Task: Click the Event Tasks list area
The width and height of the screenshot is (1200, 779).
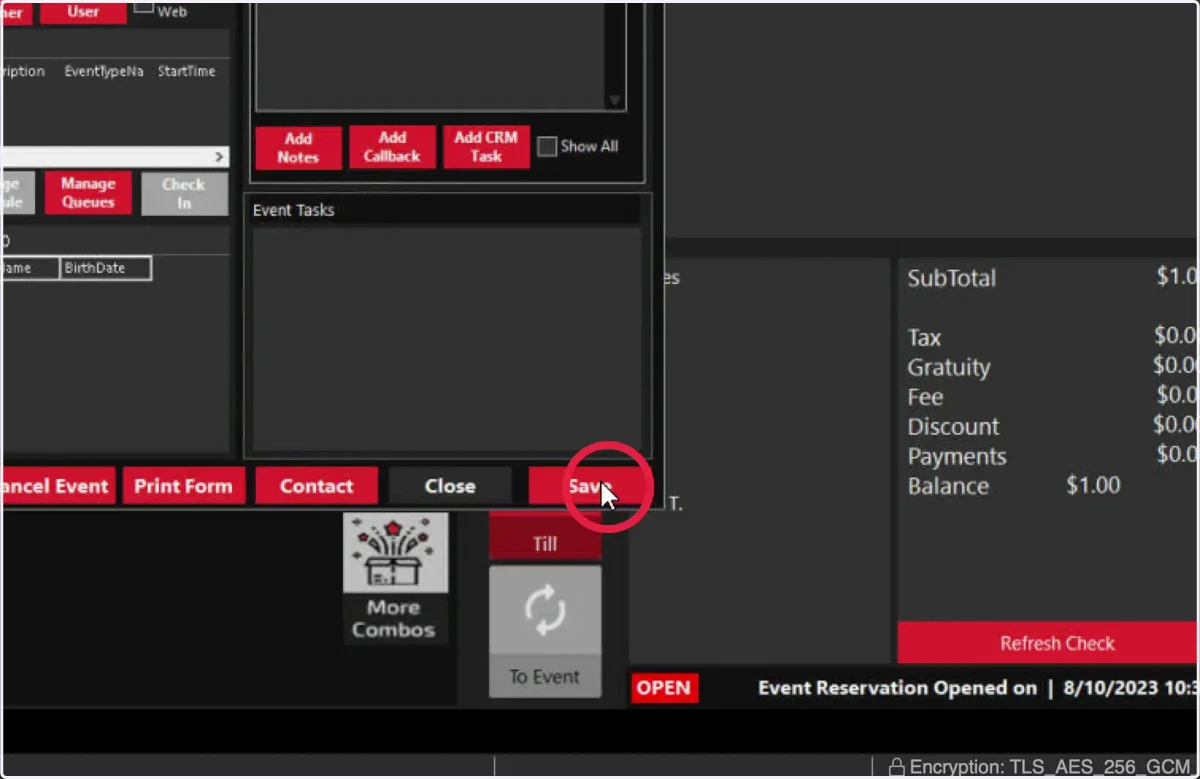Action: click(446, 338)
